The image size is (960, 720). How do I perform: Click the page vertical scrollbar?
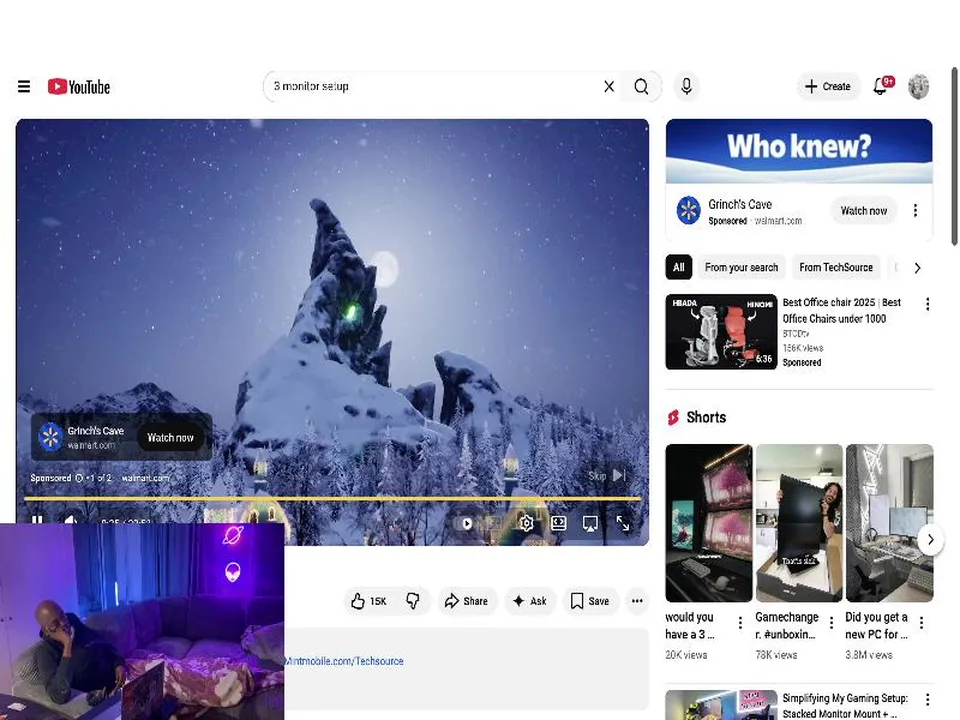pos(954,156)
